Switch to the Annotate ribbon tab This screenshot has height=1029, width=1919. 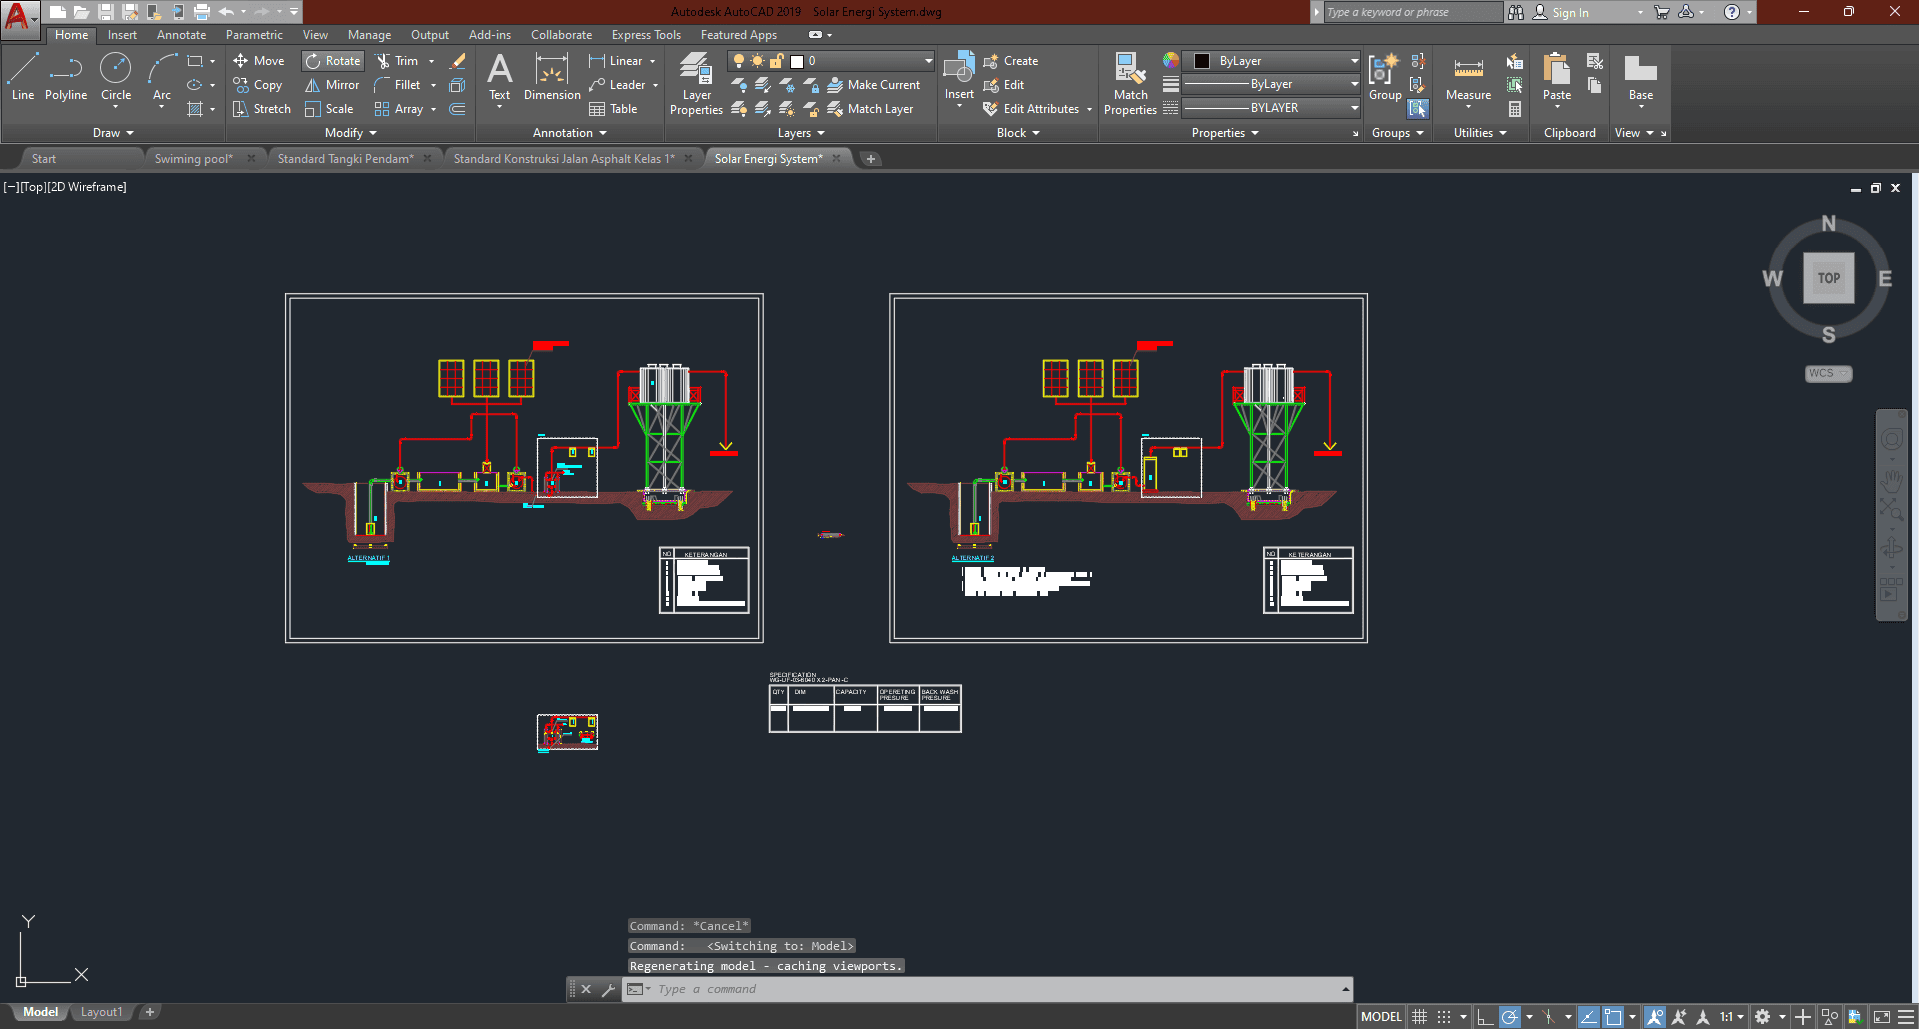(x=181, y=35)
